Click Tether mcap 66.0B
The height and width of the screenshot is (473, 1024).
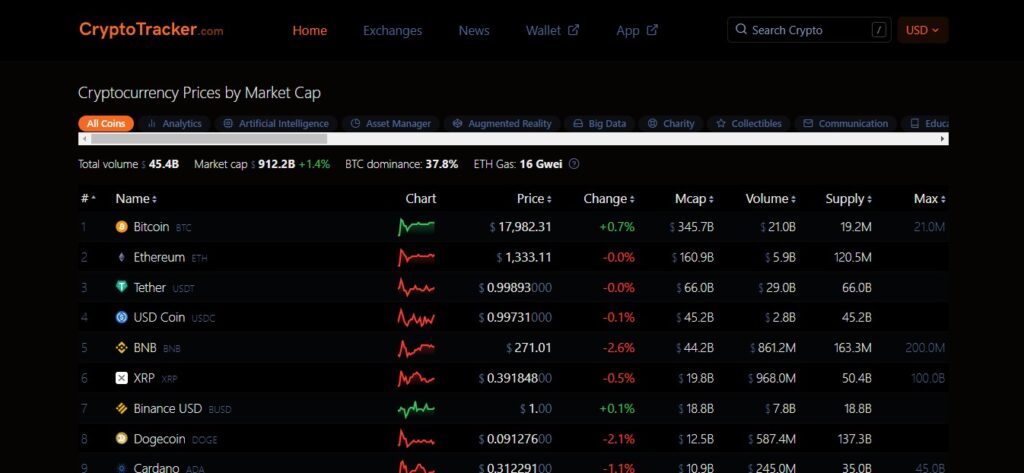pos(696,287)
